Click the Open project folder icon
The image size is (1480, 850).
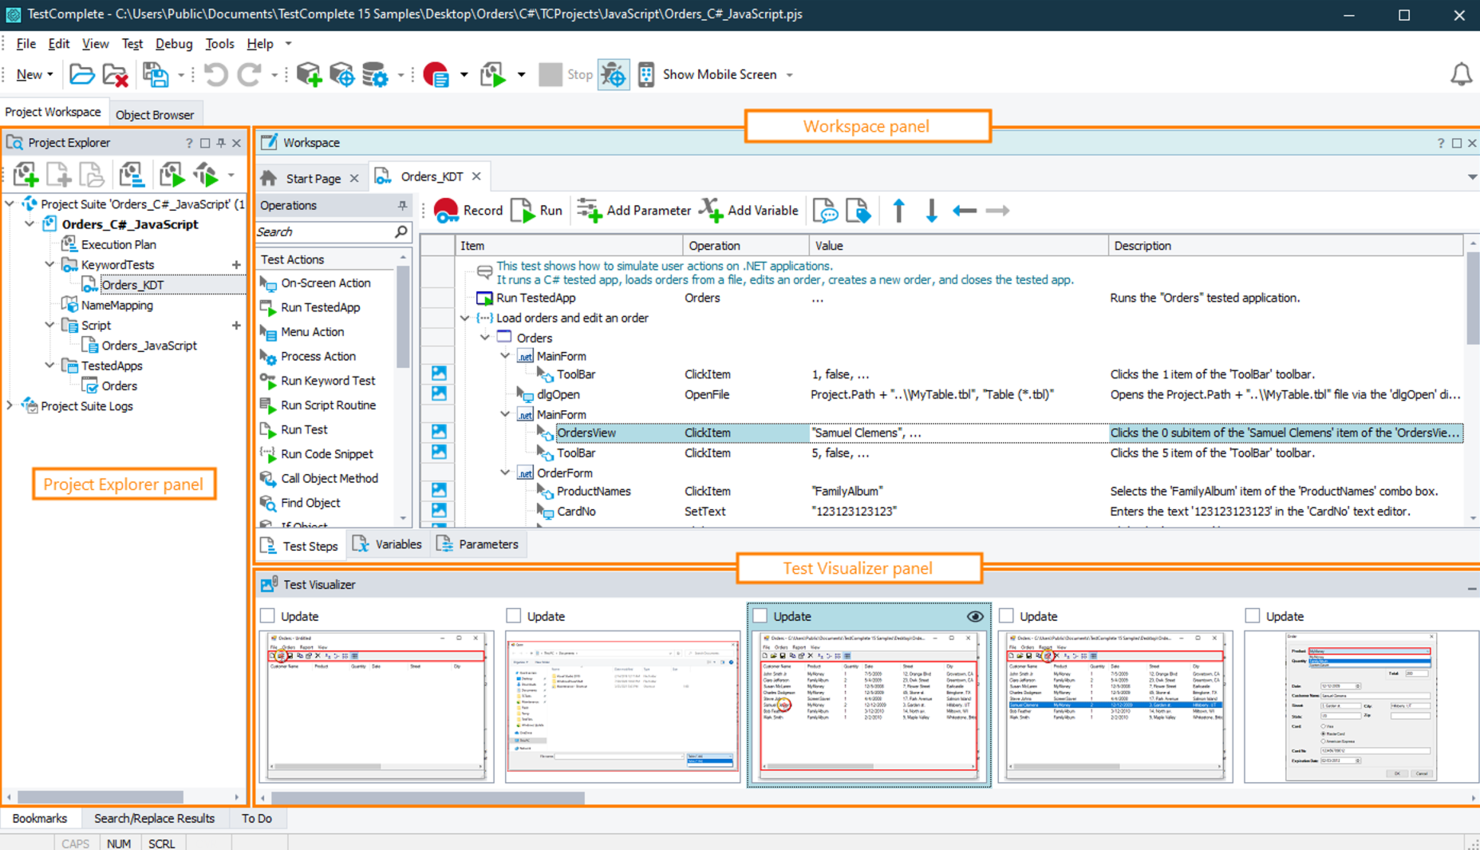[x=81, y=75]
